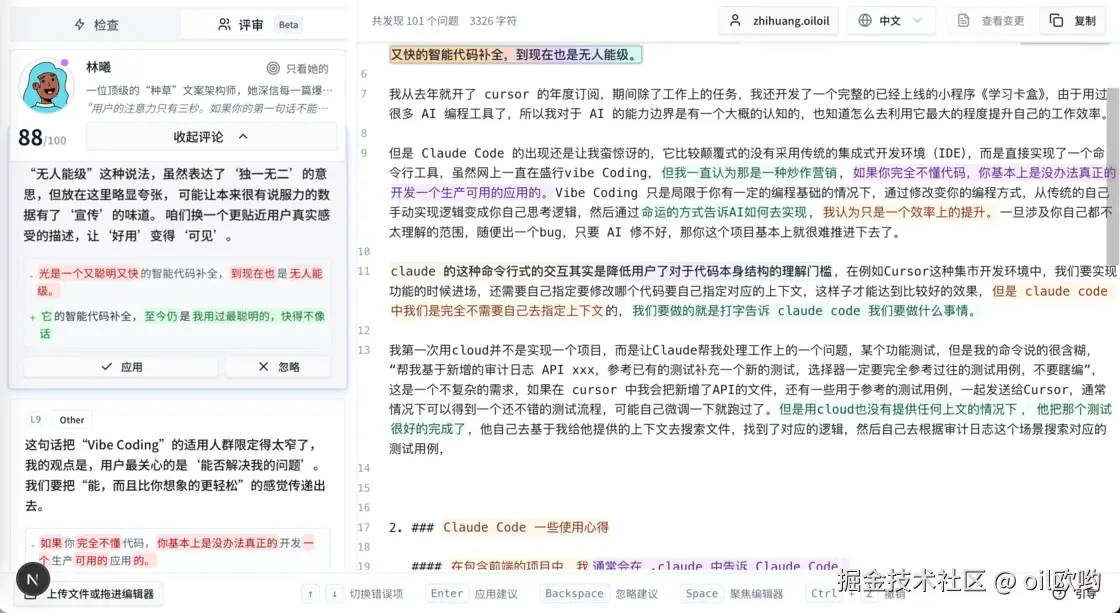Click the checkmark icon on 应用
This screenshot has width=1120, height=613.
coord(106,367)
